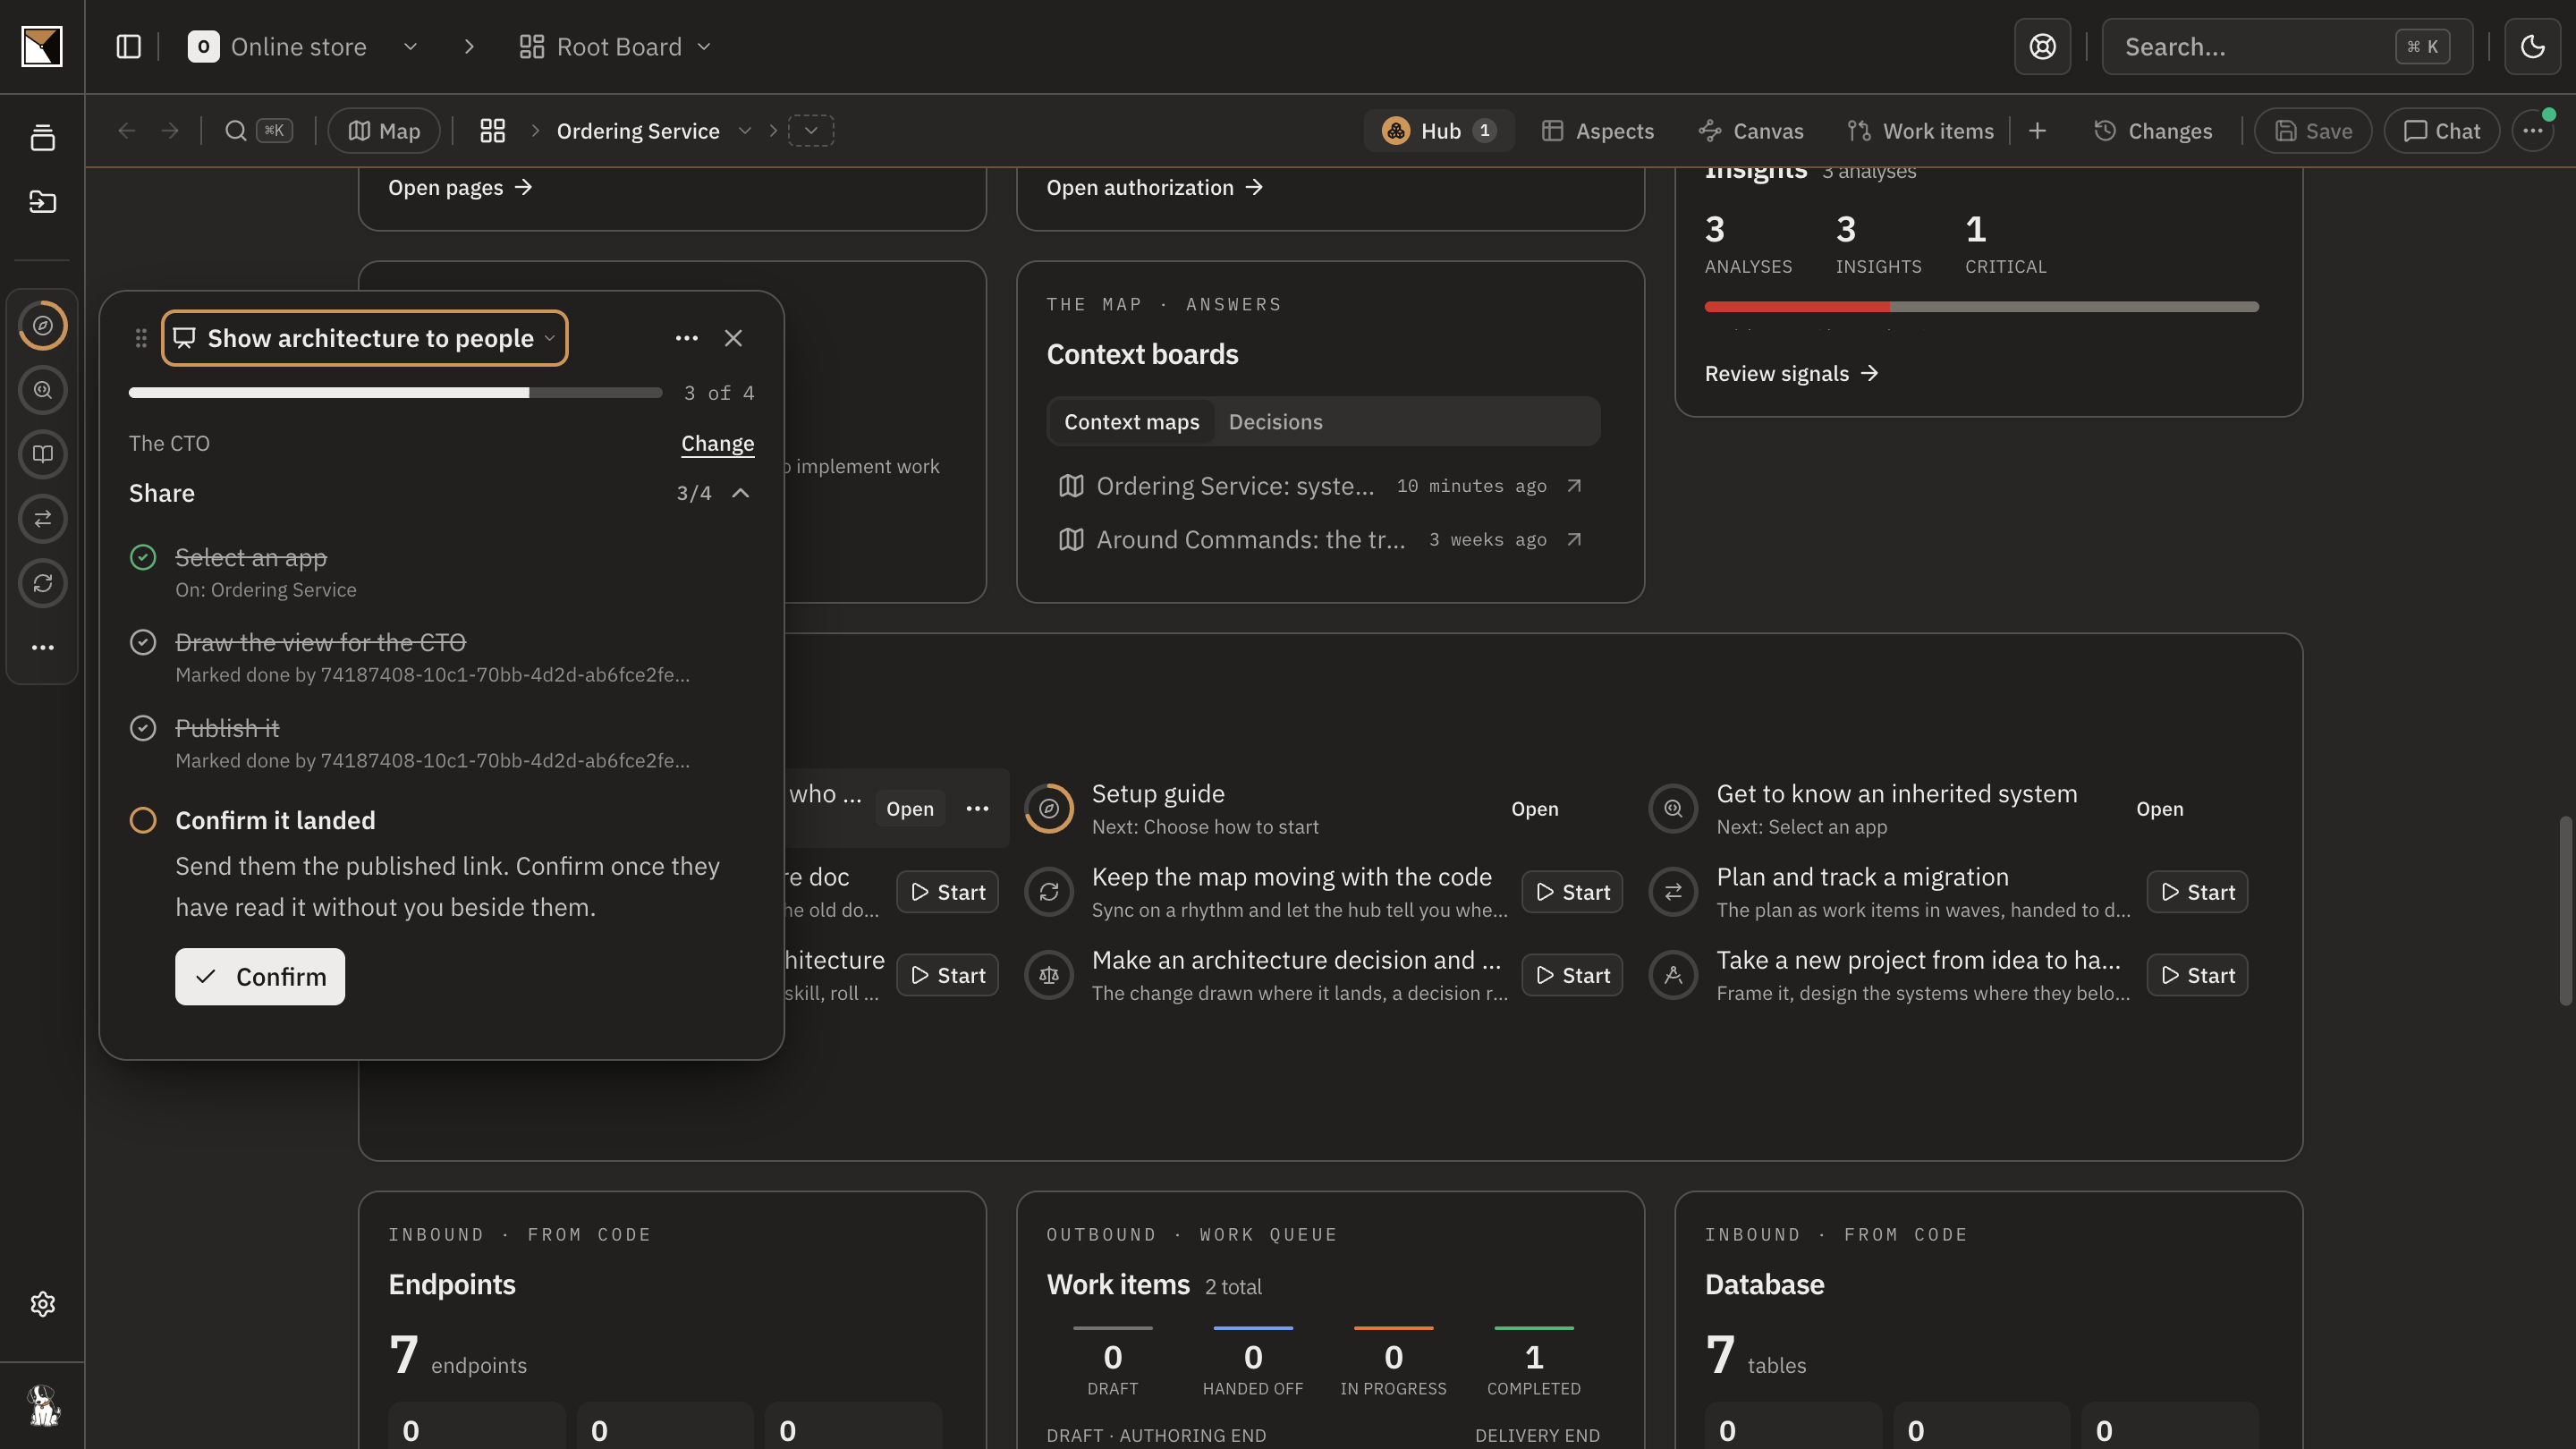2576x1449 pixels.
Task: Toggle dark mode moon icon
Action: click(2532, 47)
